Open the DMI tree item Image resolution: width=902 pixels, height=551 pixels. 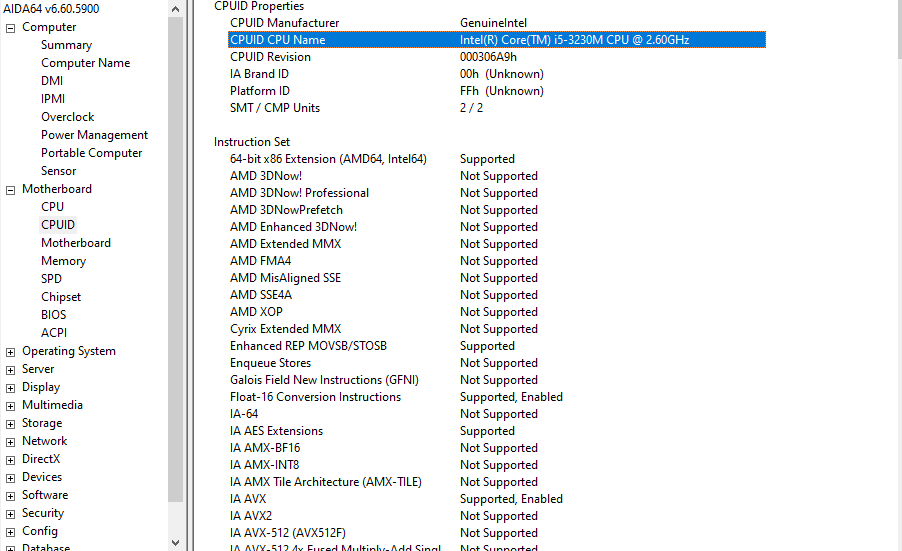[x=52, y=81]
